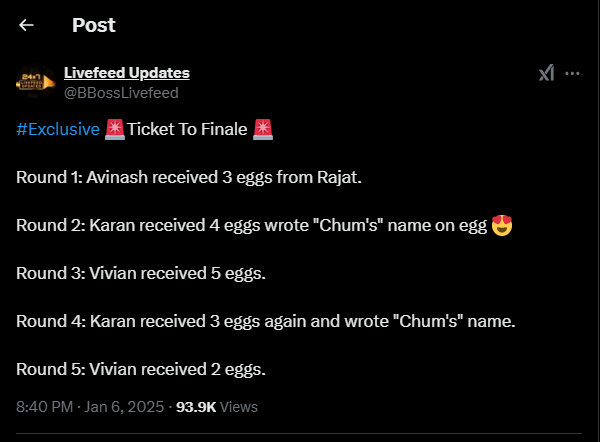Click the Round 2 Karan line

(x=264, y=225)
